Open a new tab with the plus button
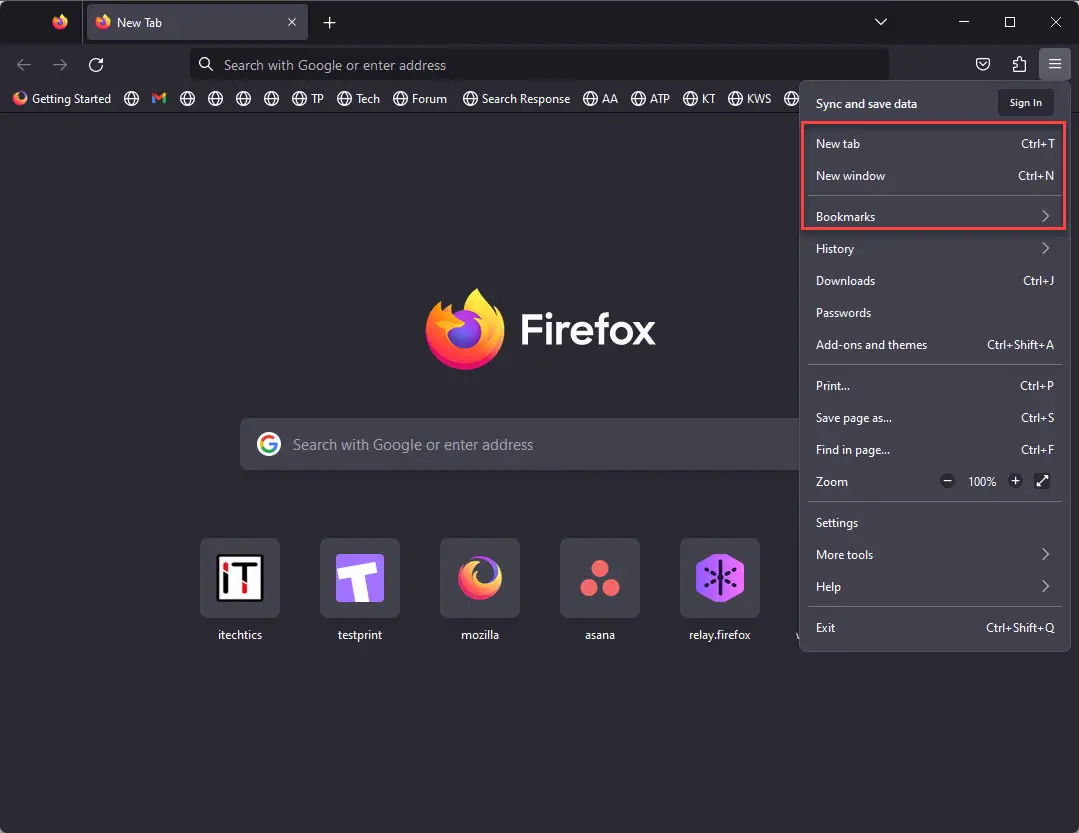This screenshot has height=833, width=1079. tap(330, 23)
